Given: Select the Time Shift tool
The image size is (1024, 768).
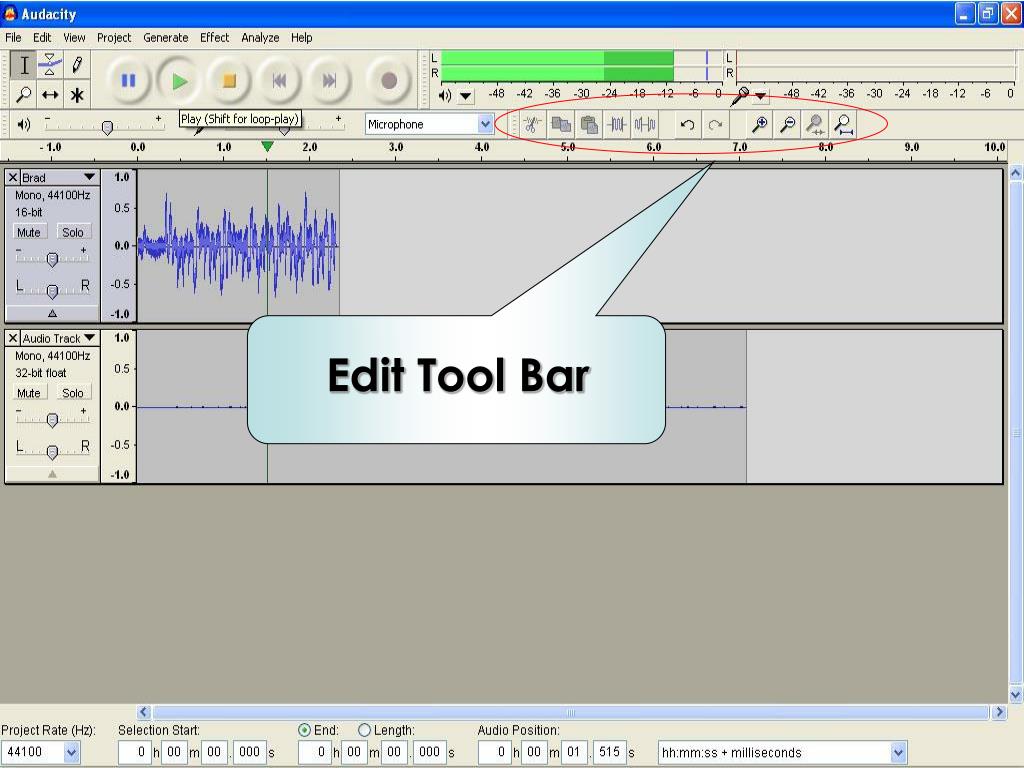Looking at the screenshot, I should click(50, 95).
